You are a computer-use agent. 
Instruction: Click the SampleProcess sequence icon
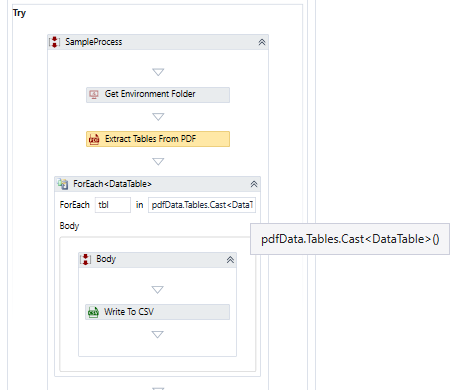[x=55, y=42]
